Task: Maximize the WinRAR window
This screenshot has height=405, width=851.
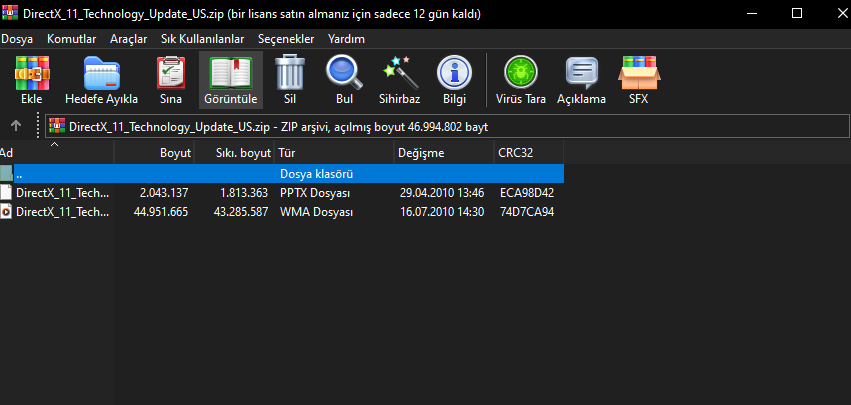Action: 797,14
